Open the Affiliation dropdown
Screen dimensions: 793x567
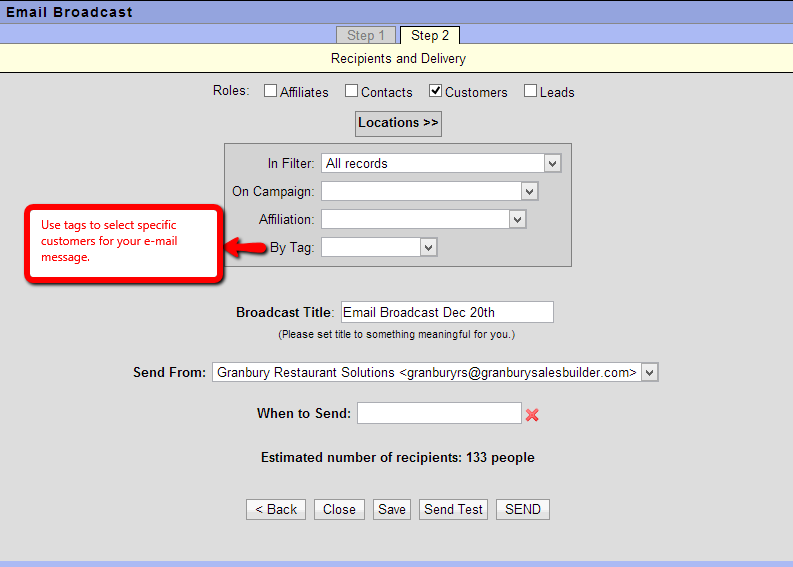pos(424,219)
